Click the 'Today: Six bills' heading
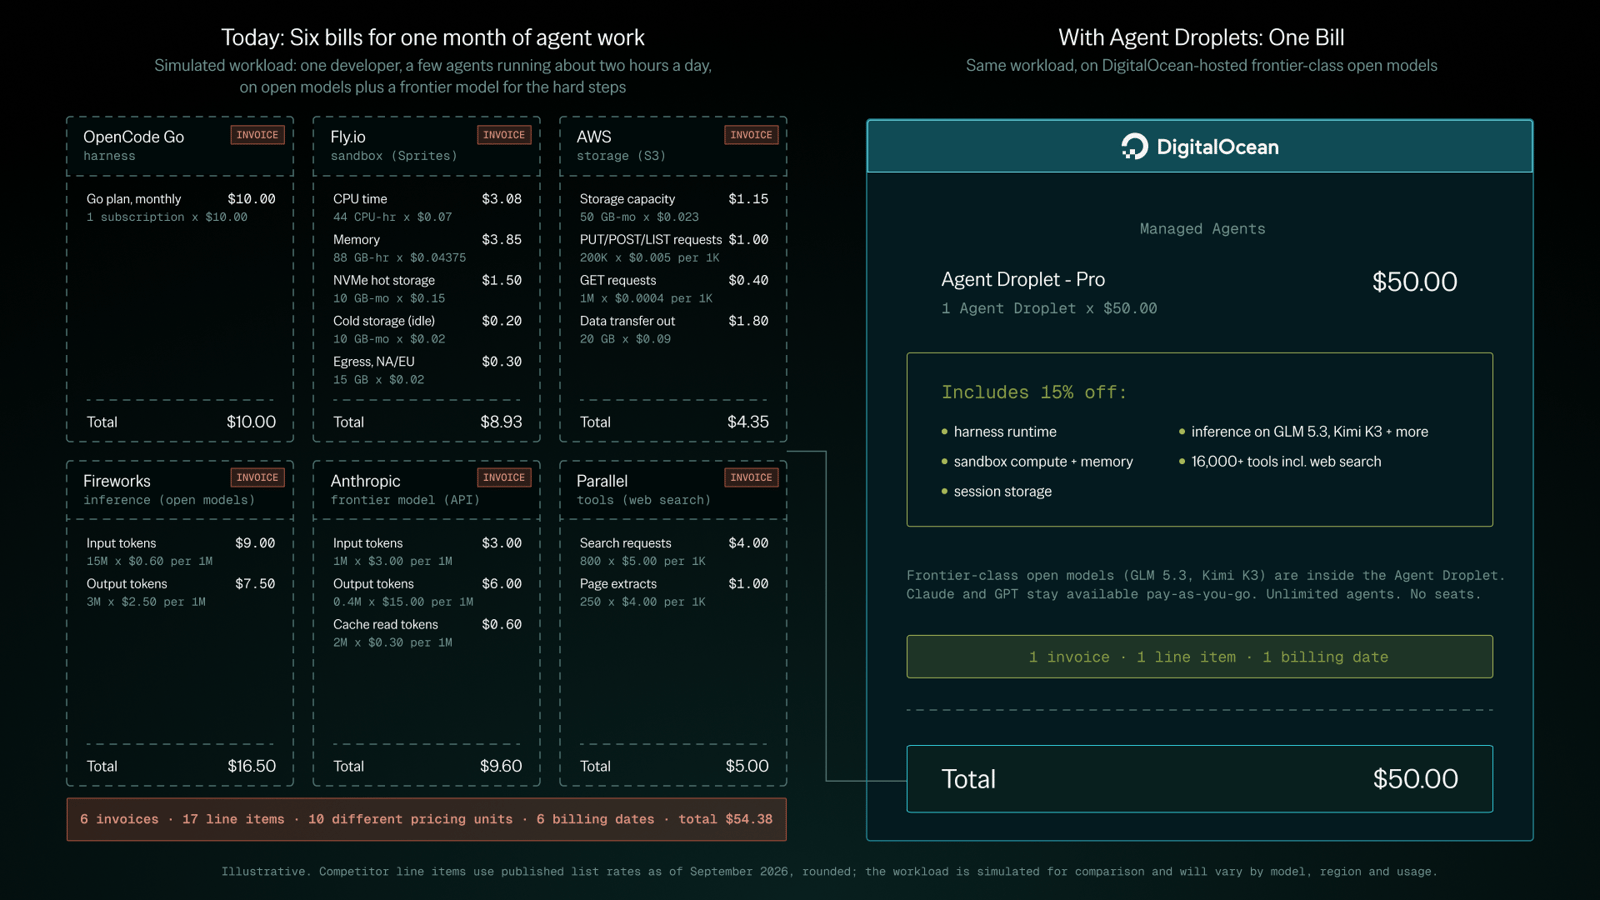This screenshot has width=1600, height=900. click(432, 38)
